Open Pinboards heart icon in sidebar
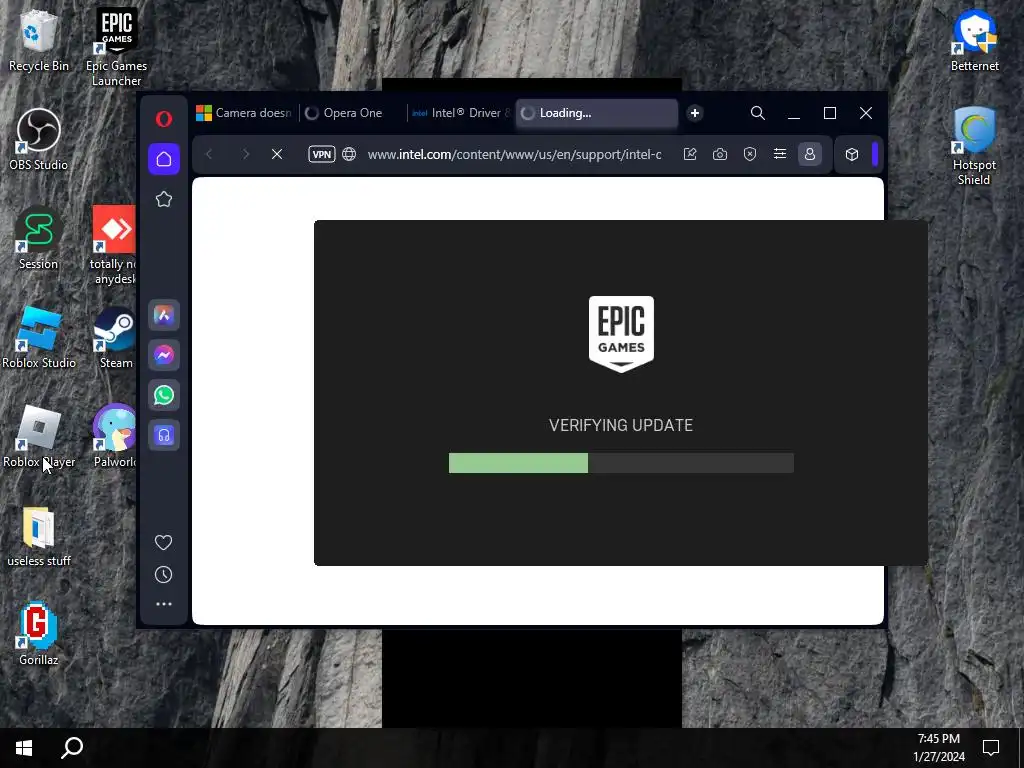This screenshot has height=768, width=1024. [163, 543]
